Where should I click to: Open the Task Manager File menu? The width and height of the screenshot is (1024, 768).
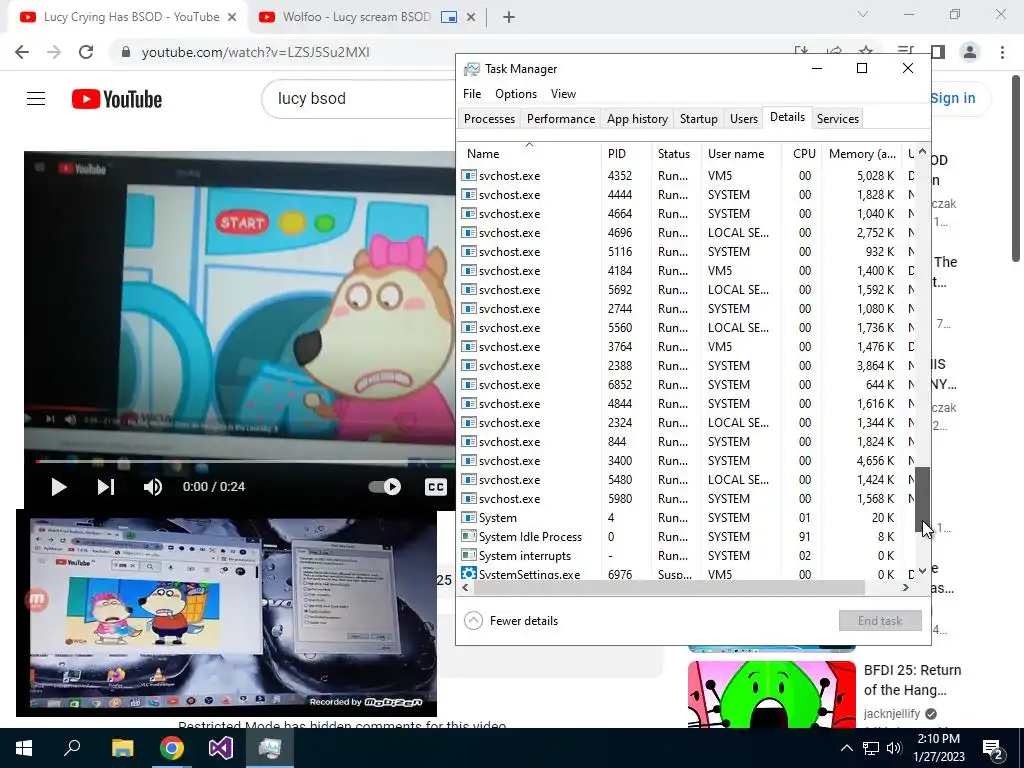pos(472,94)
